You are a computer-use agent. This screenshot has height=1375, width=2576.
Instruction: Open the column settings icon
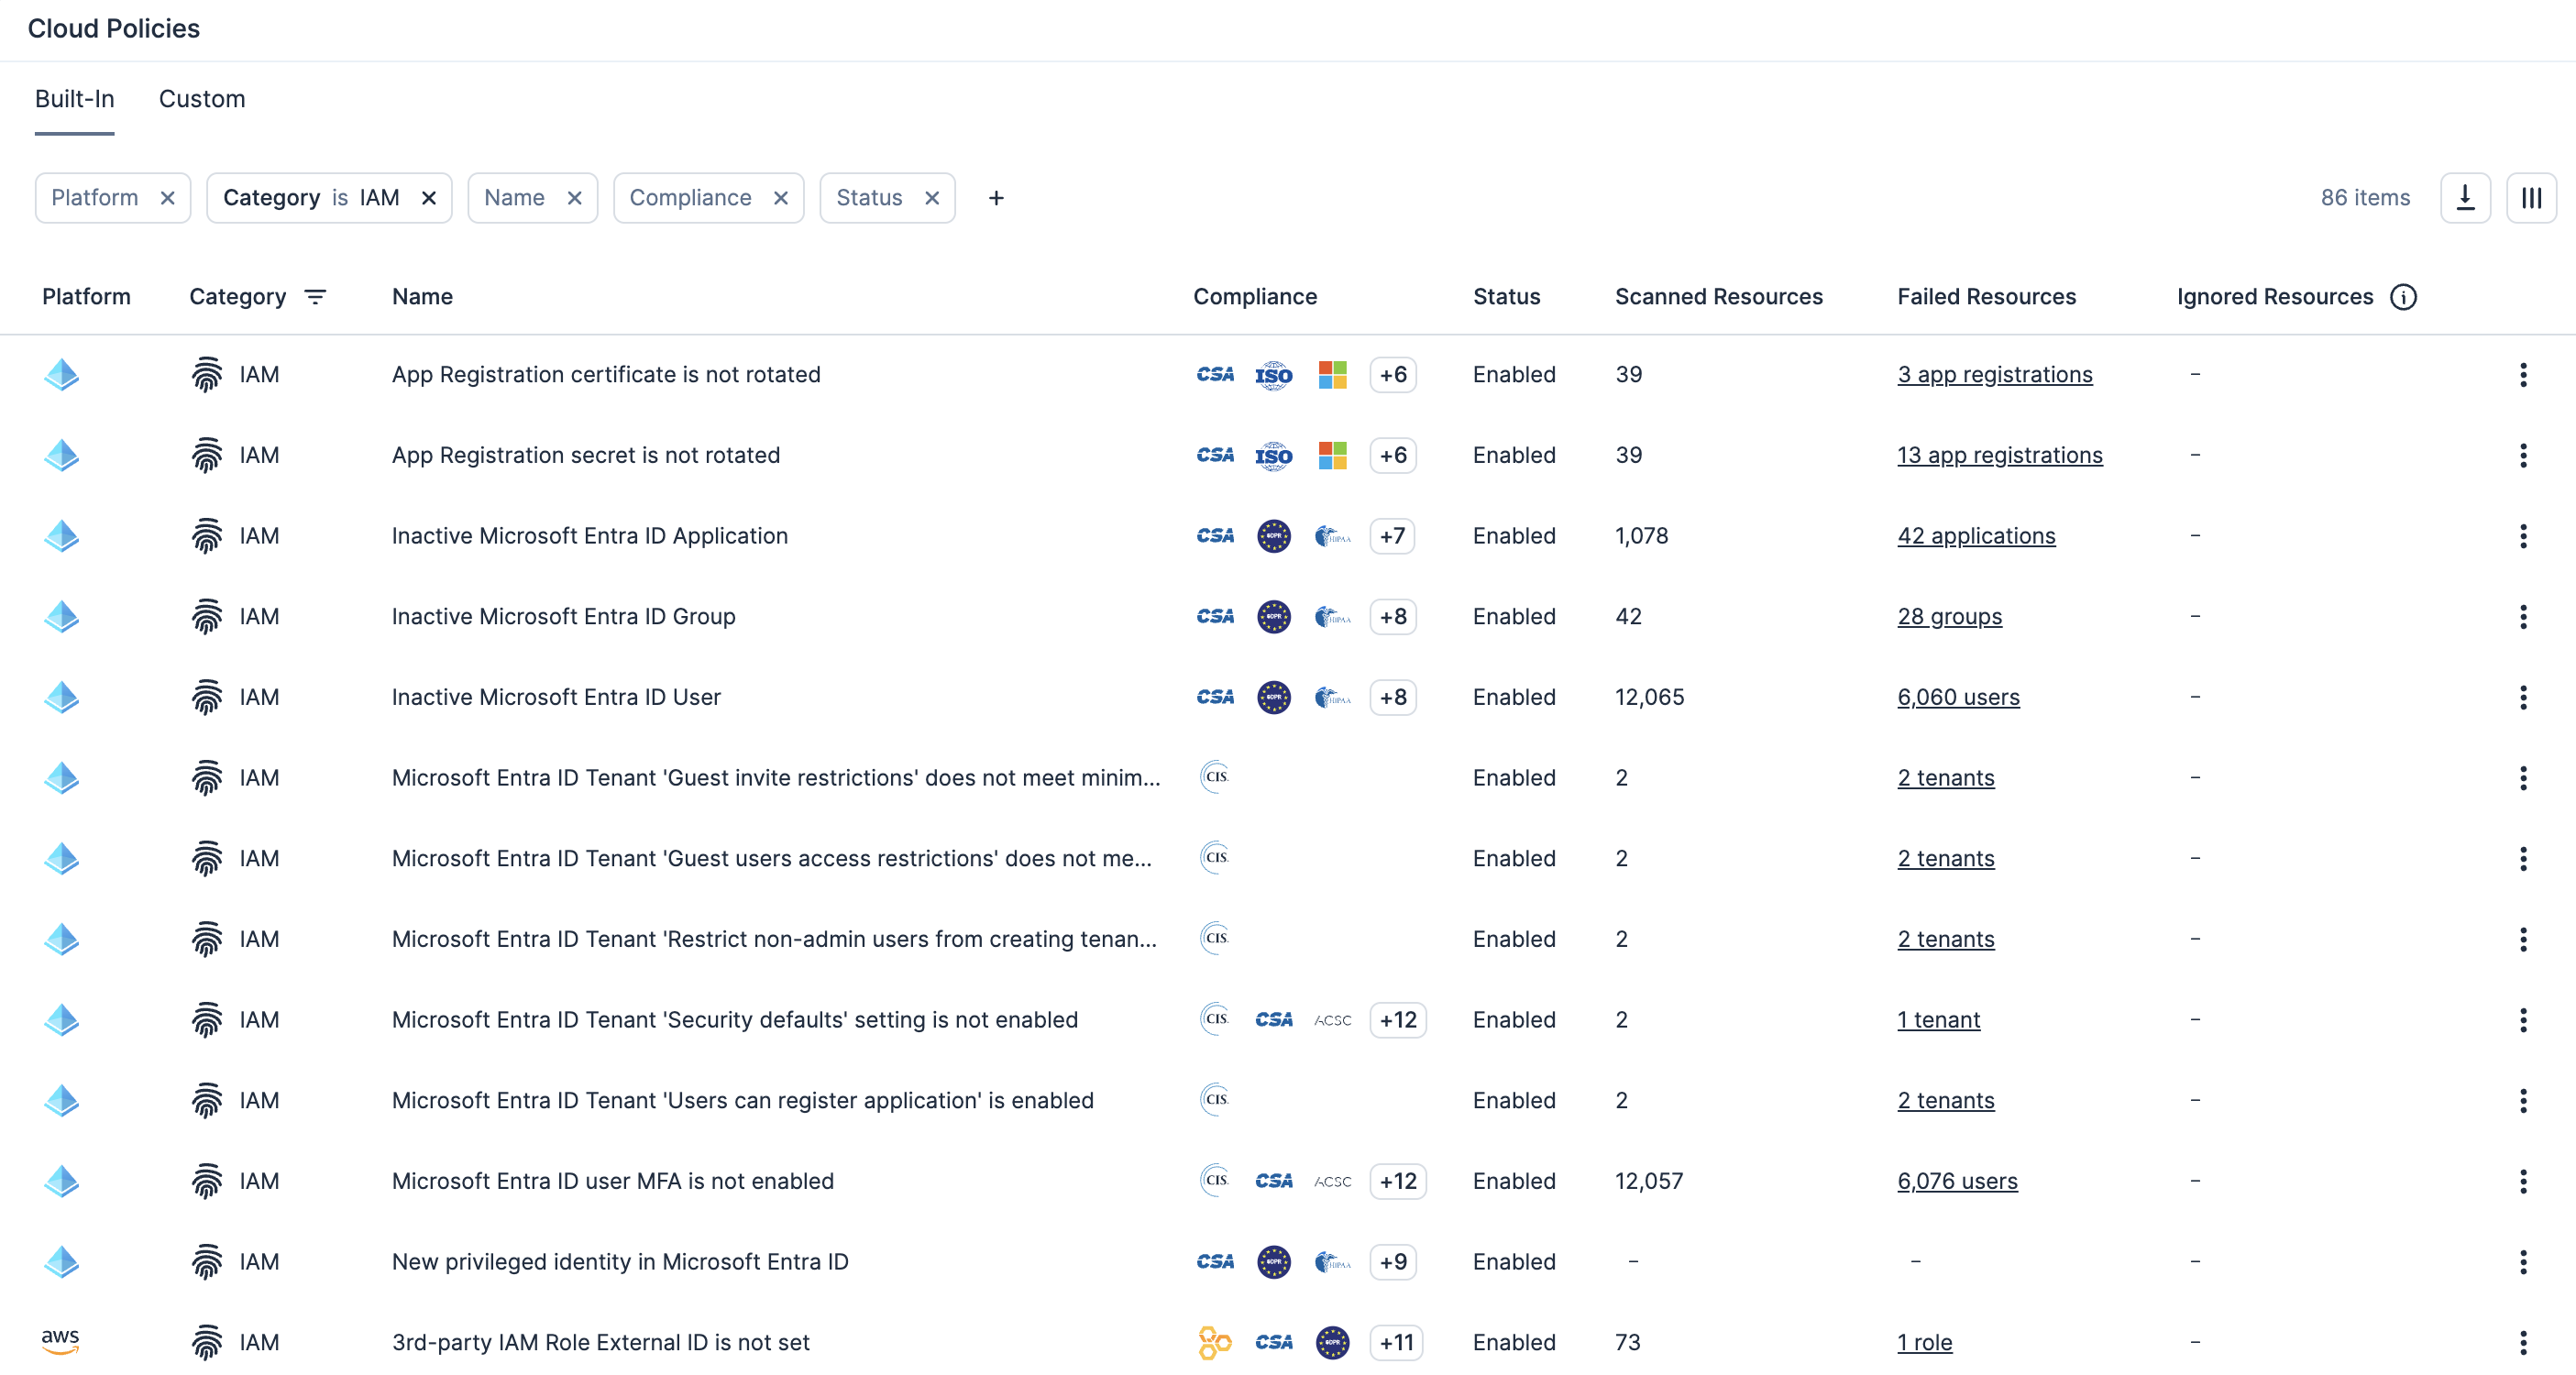click(x=2531, y=198)
